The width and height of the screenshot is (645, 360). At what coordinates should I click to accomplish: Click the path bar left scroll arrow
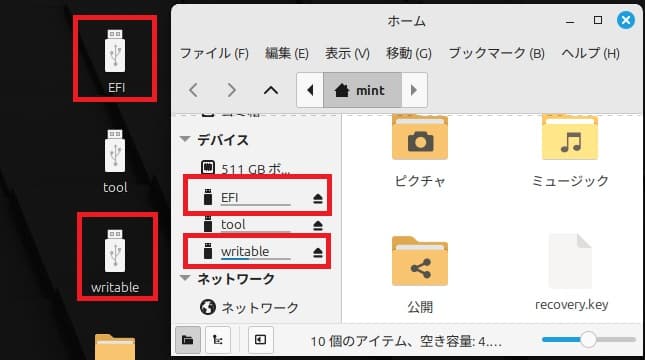coord(310,90)
